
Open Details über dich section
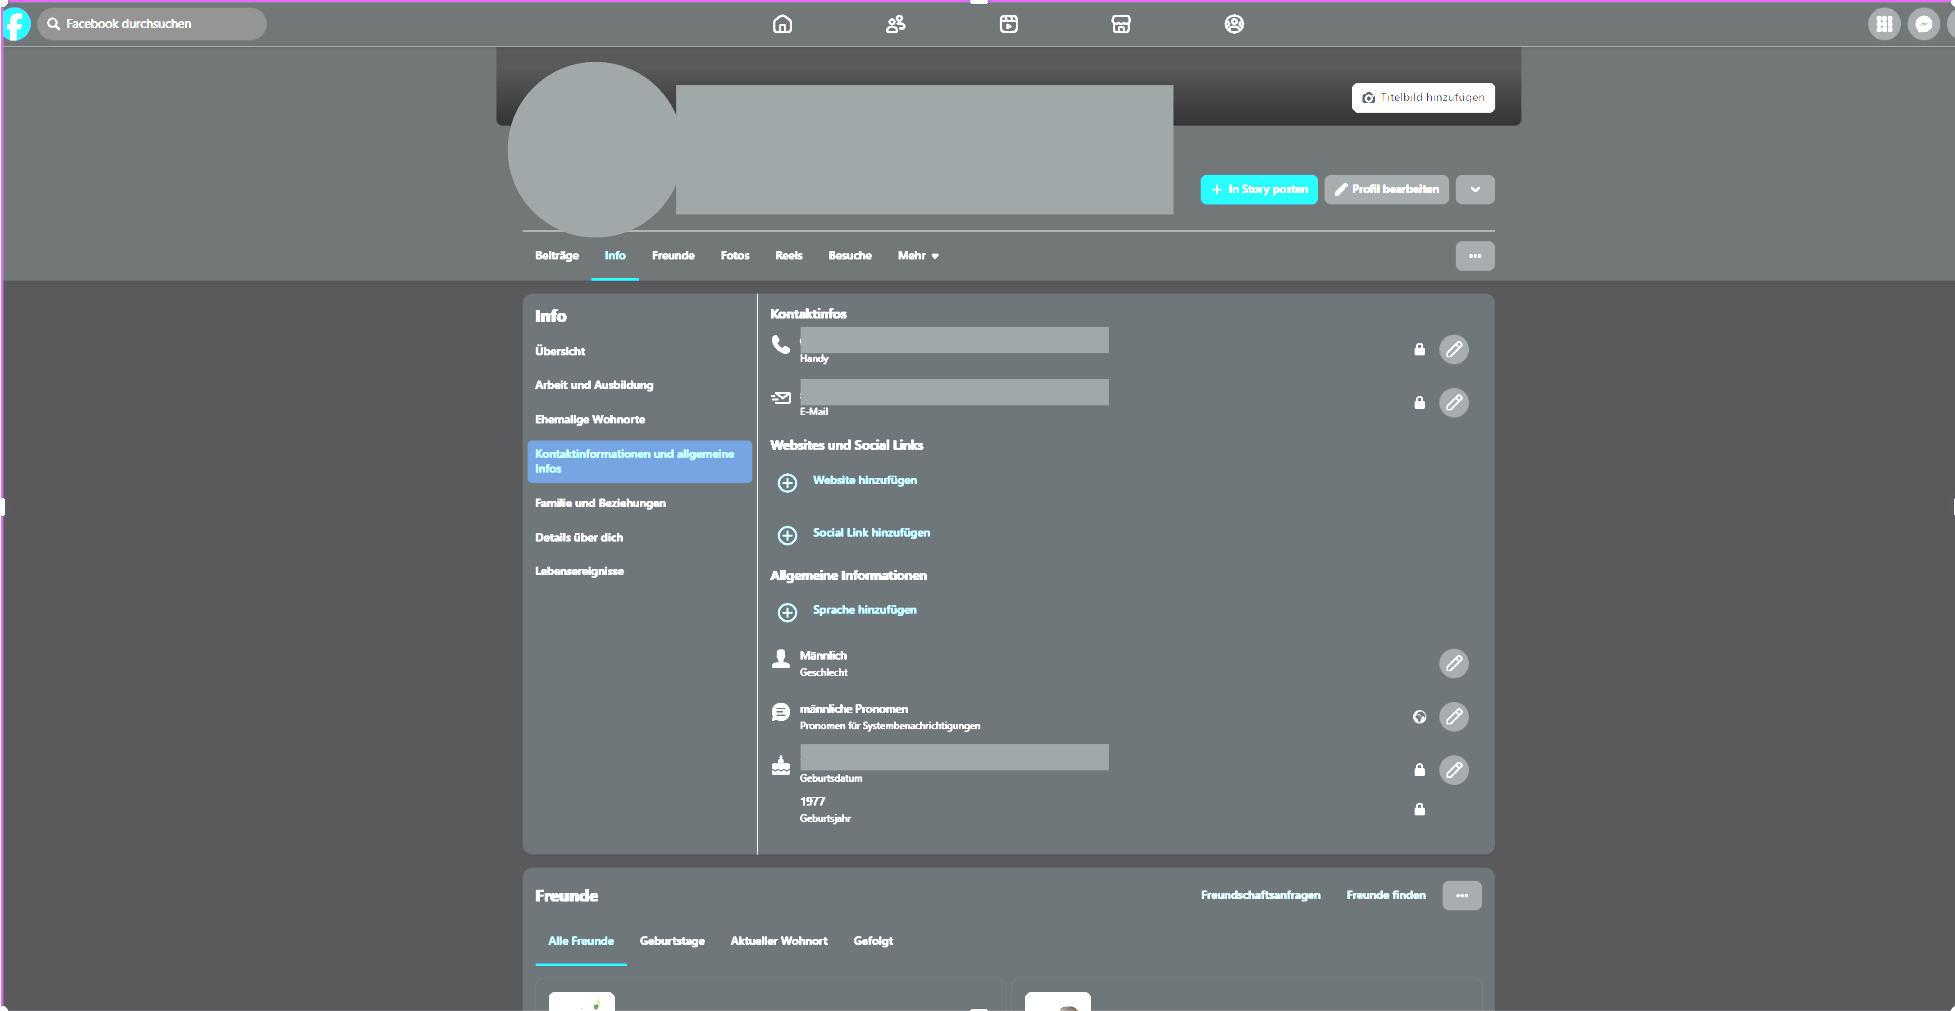[x=579, y=537]
